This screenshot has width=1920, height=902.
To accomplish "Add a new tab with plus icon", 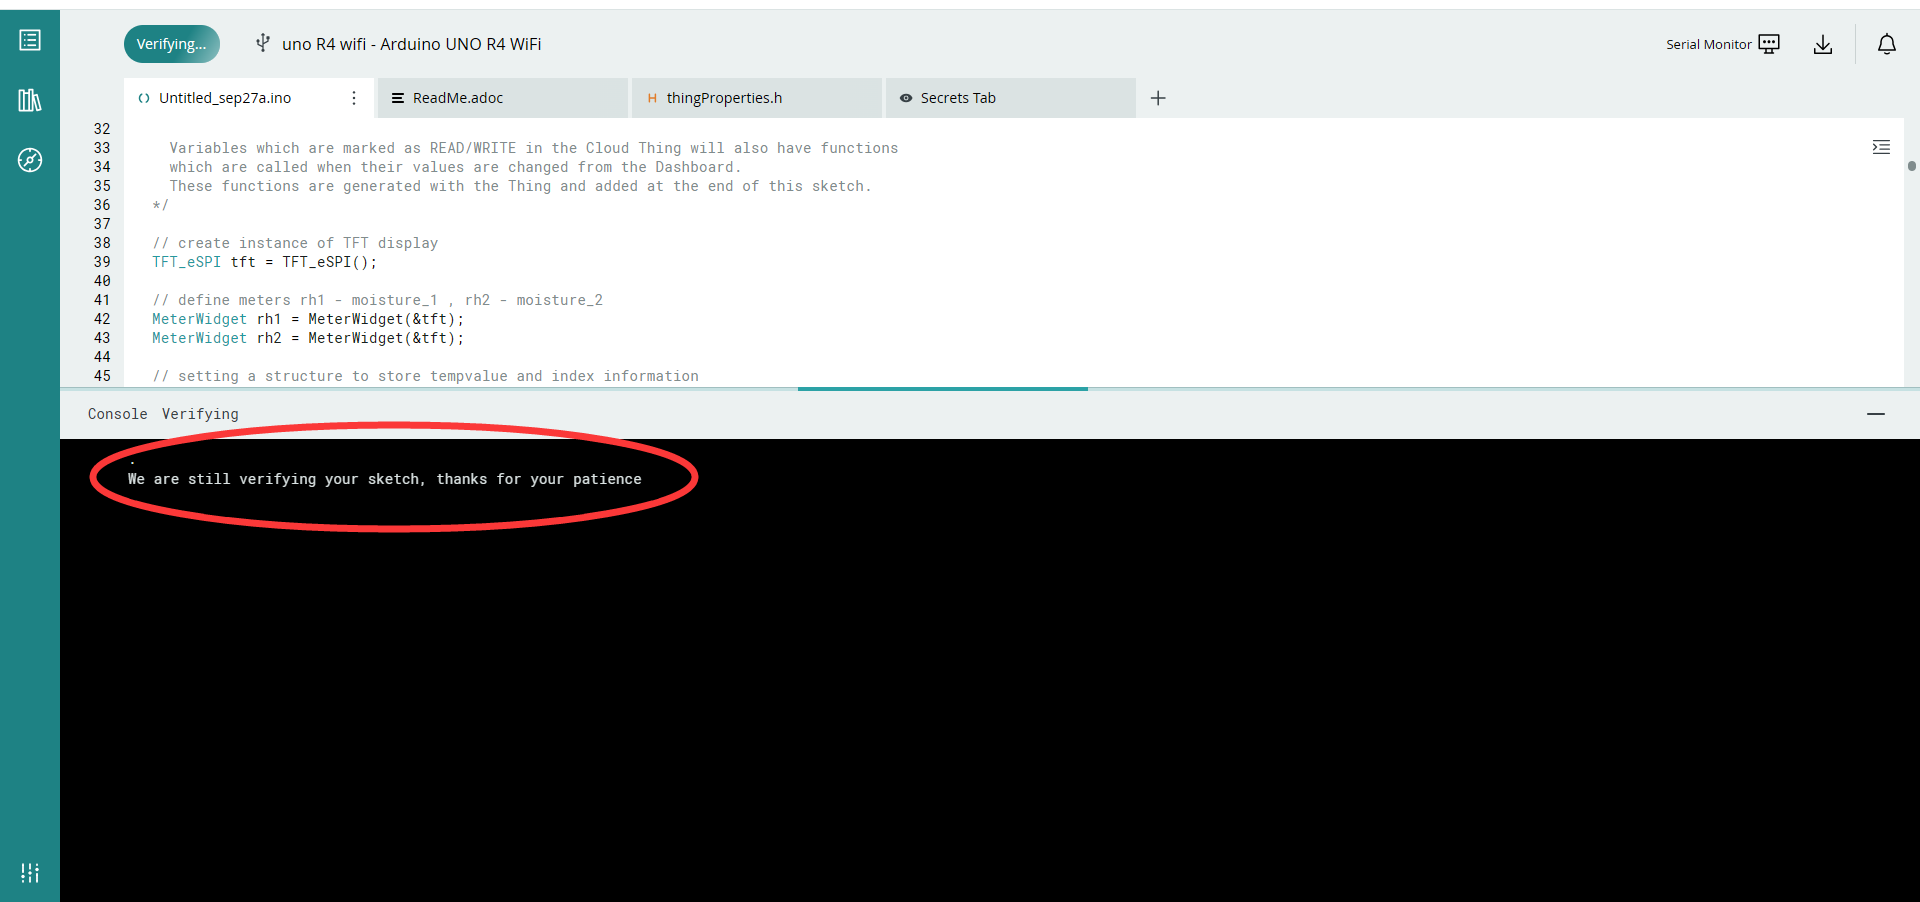I will point(1158,98).
